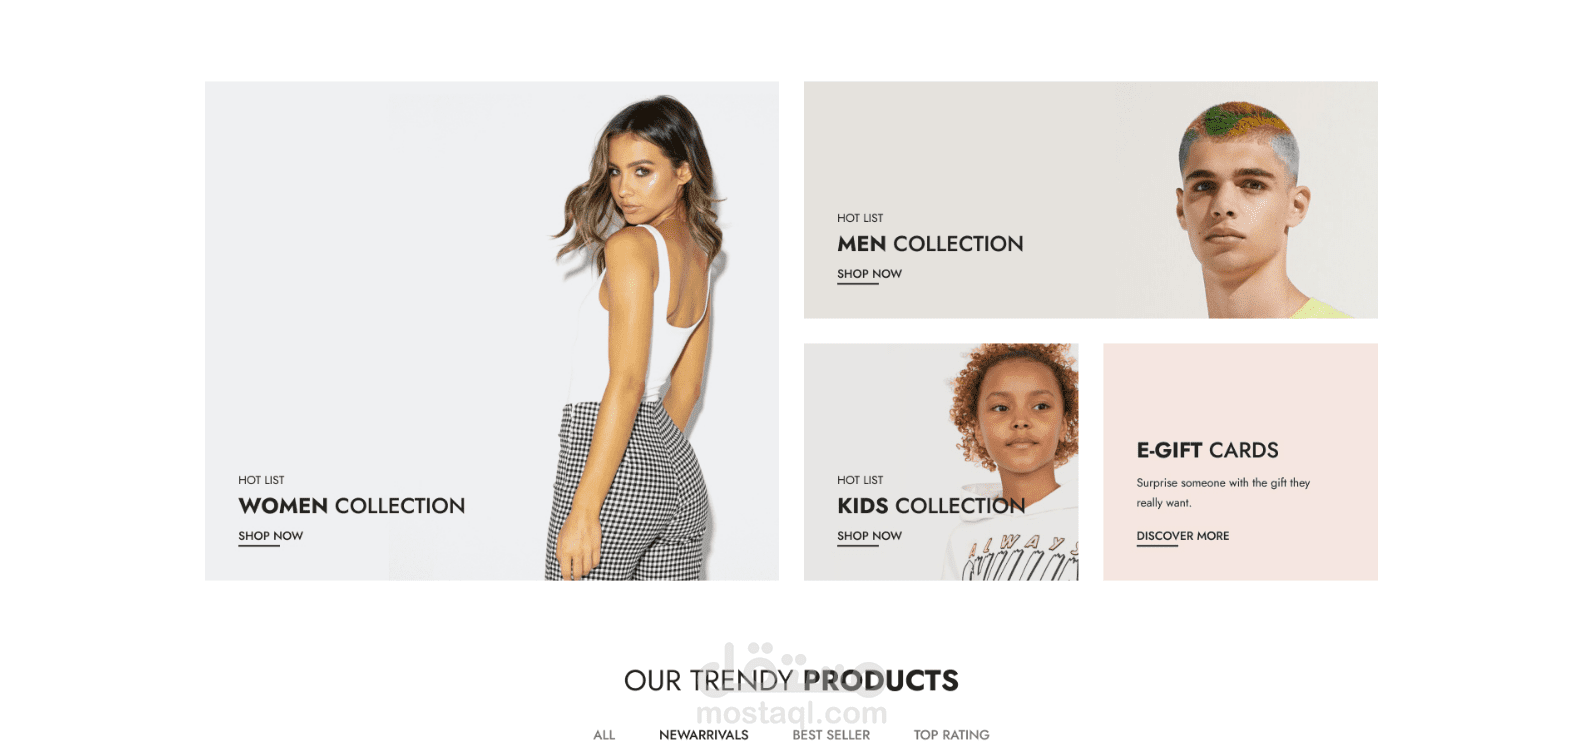Switch to the Top Rating tab
Viewport: 1585px width, 745px height.
pyautogui.click(x=951, y=735)
